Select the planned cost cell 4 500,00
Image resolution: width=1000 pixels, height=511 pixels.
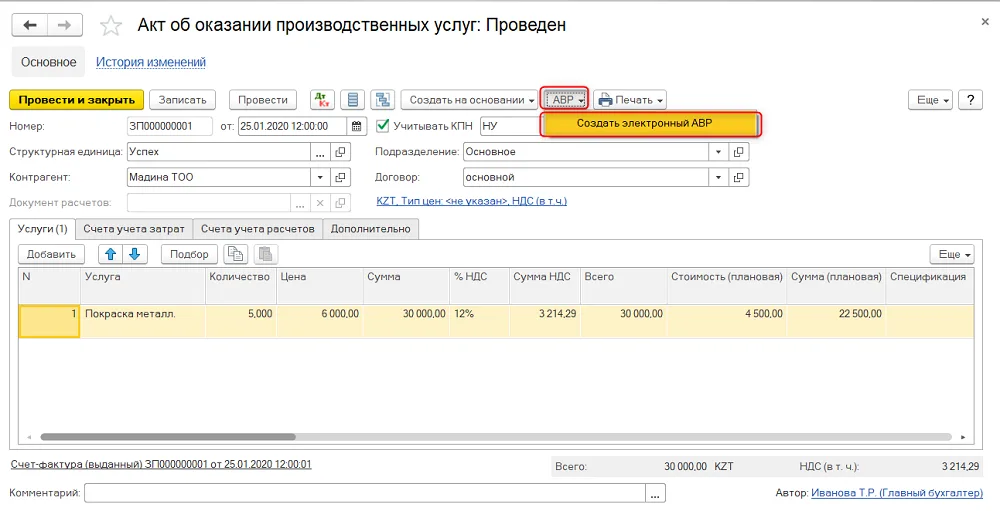coord(727,321)
